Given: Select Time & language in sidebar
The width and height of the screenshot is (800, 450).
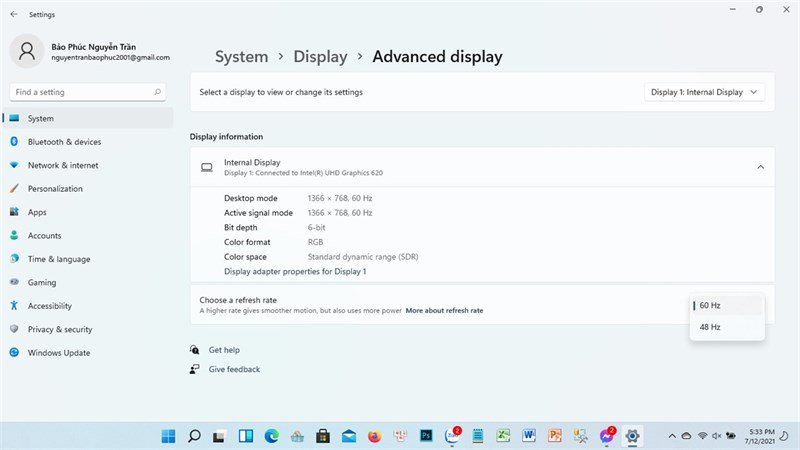Looking at the screenshot, I should 58,259.
